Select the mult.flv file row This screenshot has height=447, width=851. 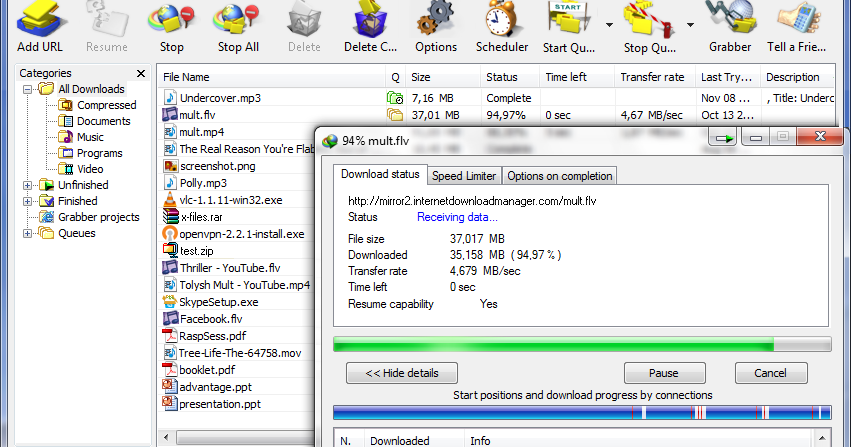point(497,115)
